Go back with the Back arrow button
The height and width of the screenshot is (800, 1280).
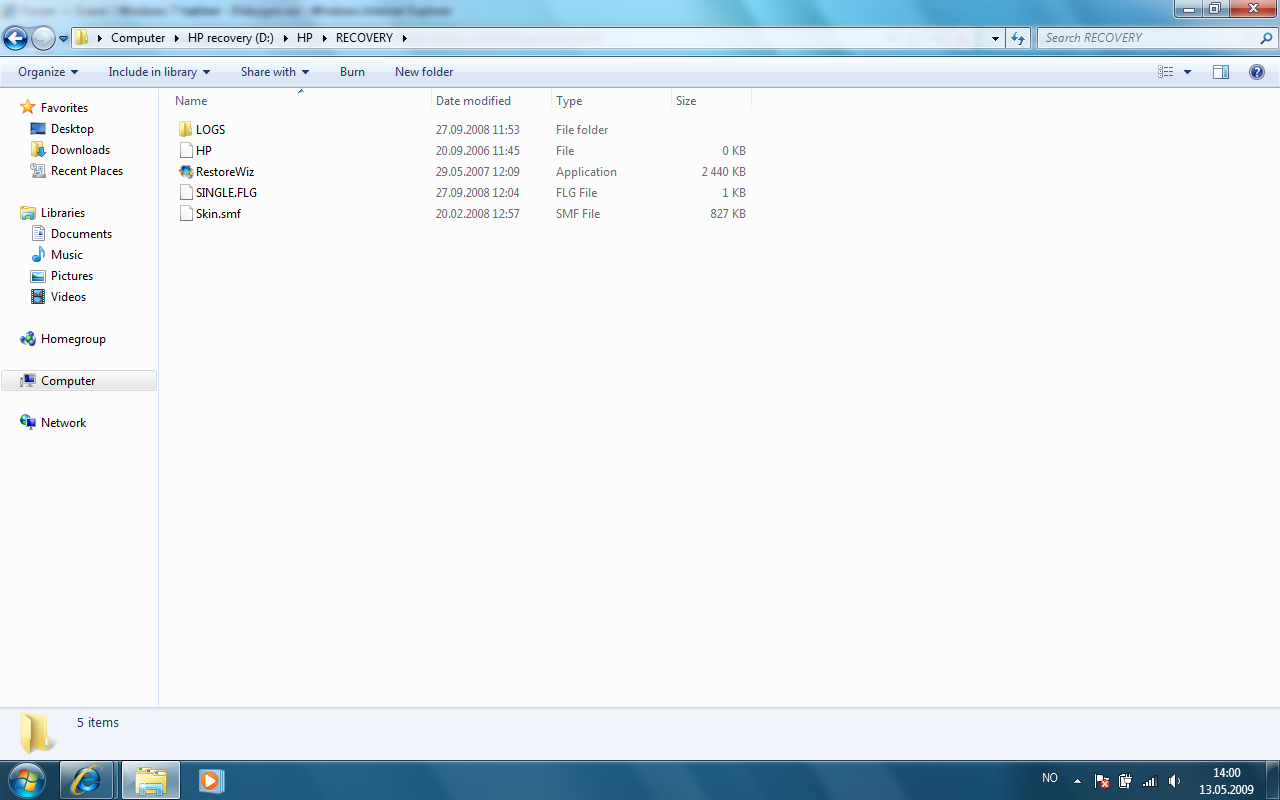click(x=16, y=39)
